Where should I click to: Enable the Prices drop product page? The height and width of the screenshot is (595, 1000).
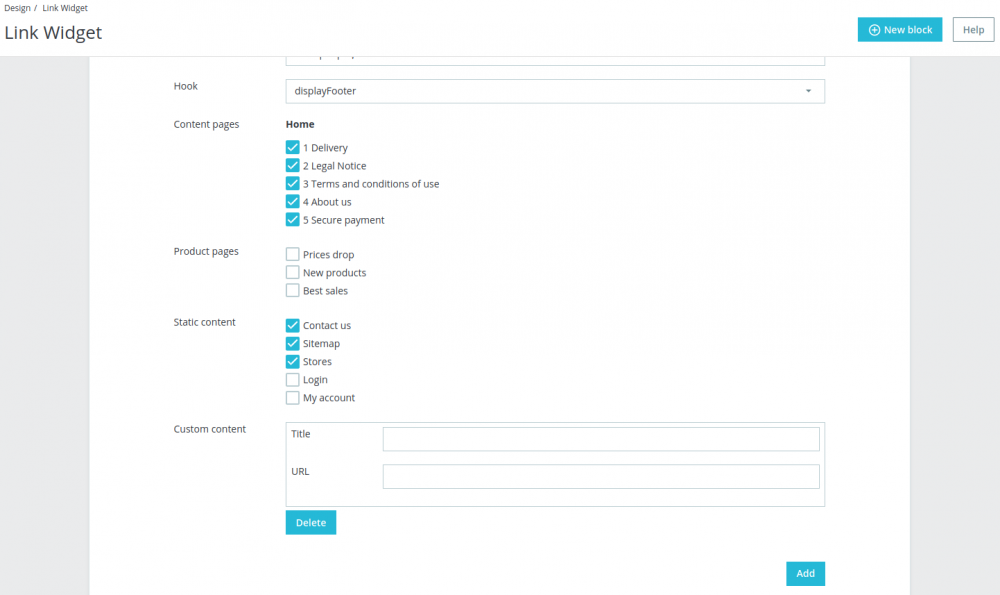pyautogui.click(x=292, y=254)
